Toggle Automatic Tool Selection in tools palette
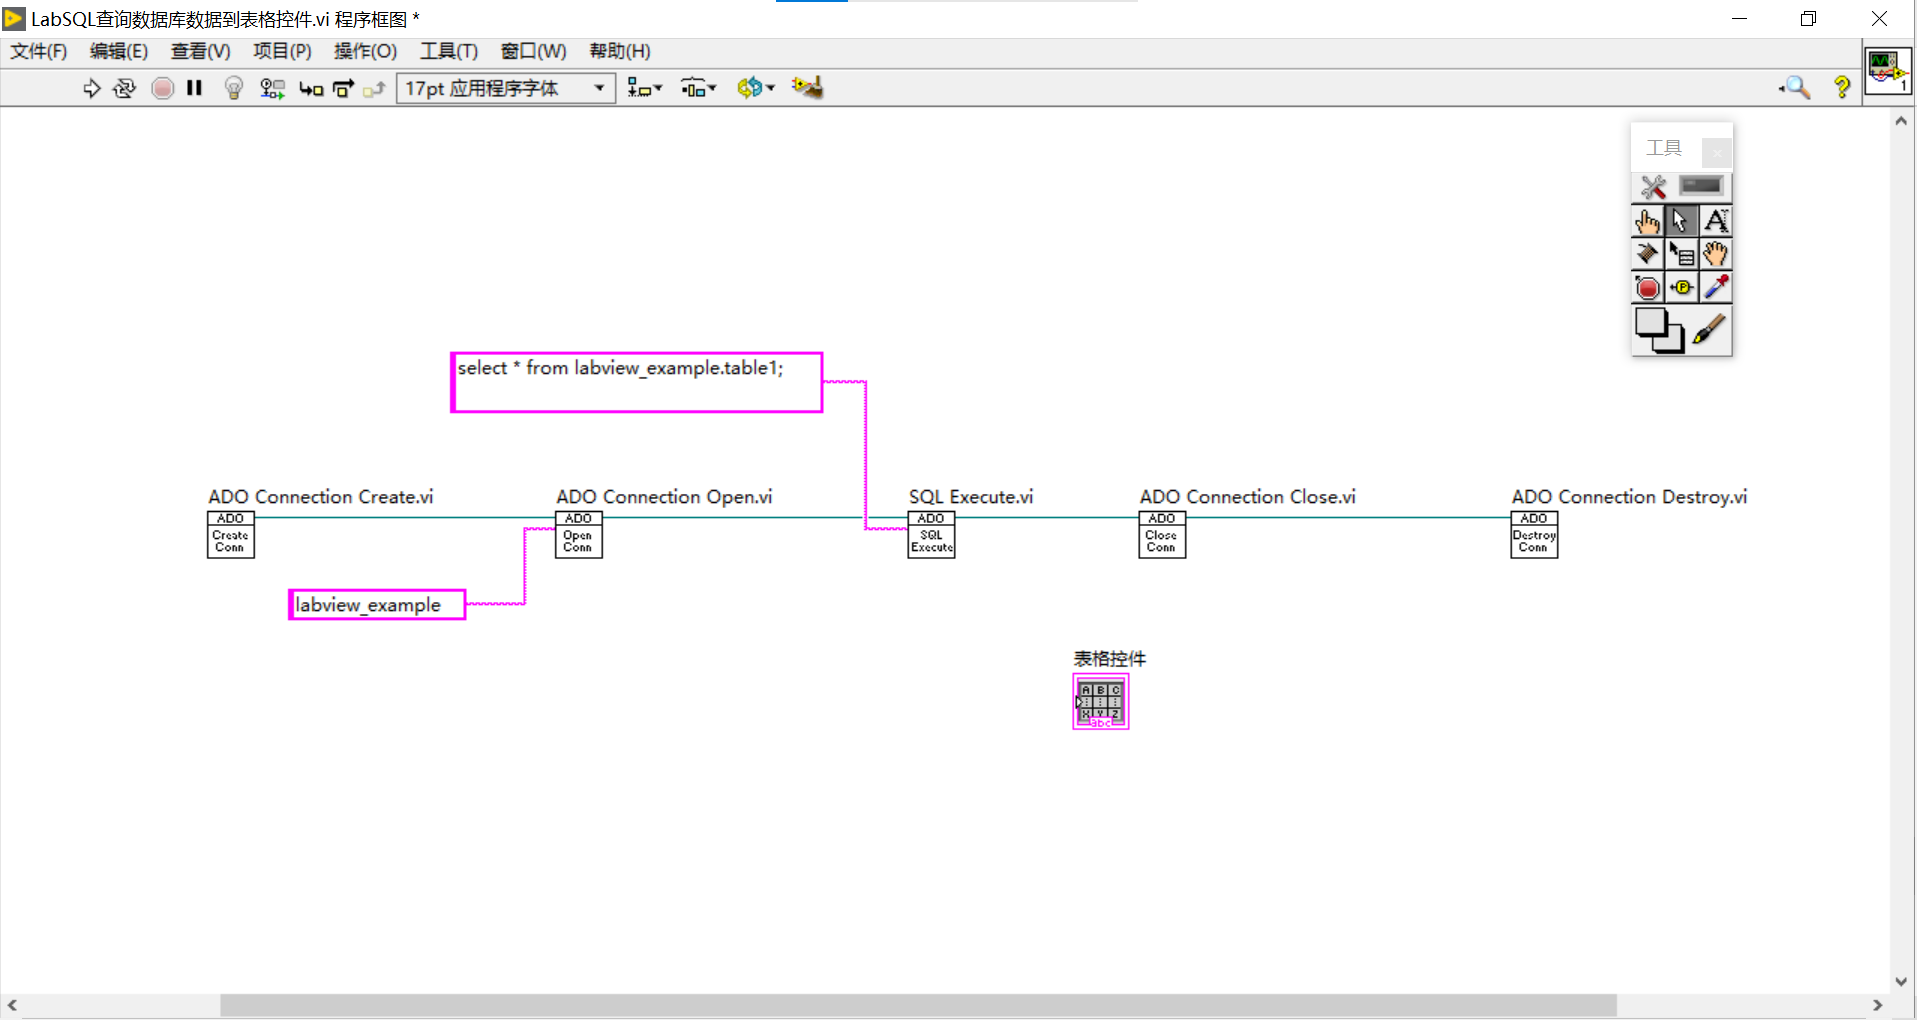This screenshot has height=1020, width=1917. [1652, 187]
